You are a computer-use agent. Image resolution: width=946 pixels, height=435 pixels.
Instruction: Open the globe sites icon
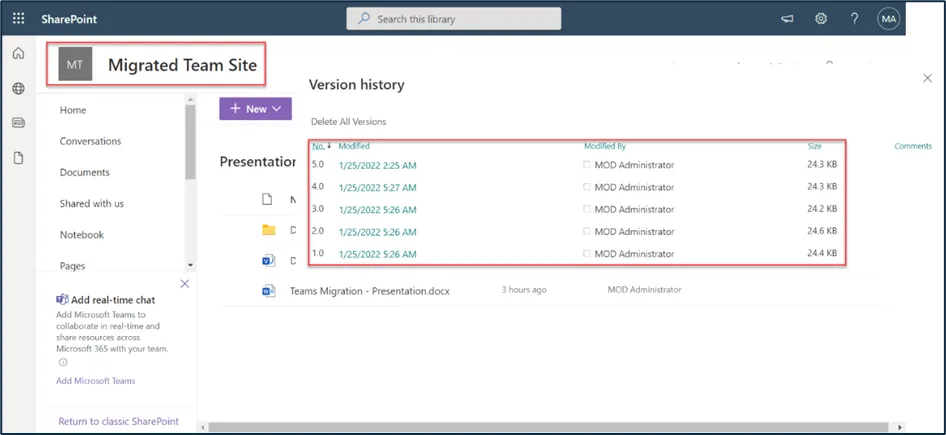click(x=18, y=89)
